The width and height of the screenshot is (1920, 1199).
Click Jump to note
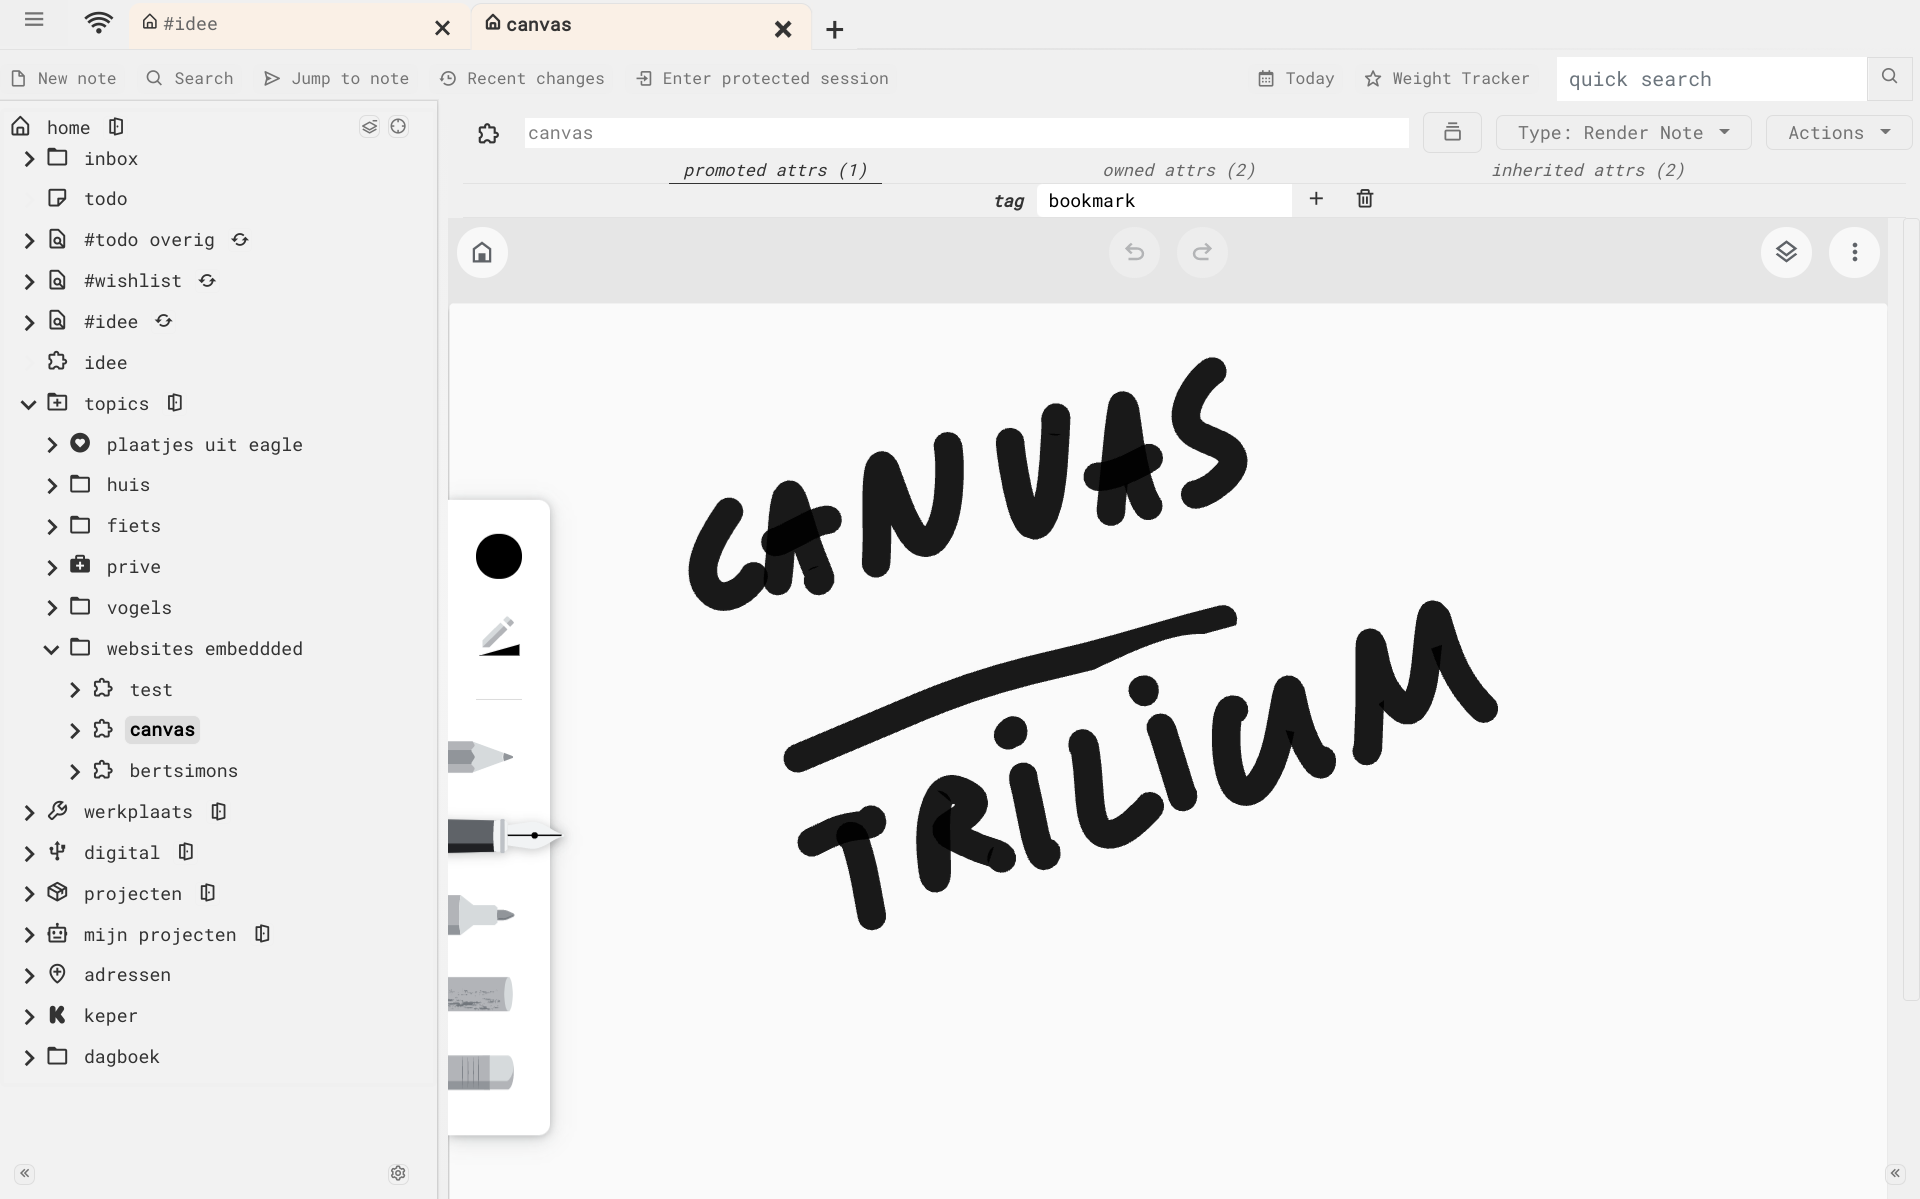336,78
